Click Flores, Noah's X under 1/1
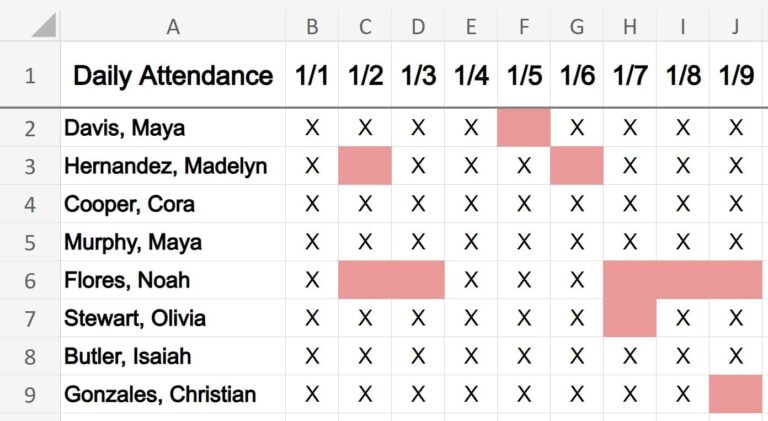 coord(312,281)
